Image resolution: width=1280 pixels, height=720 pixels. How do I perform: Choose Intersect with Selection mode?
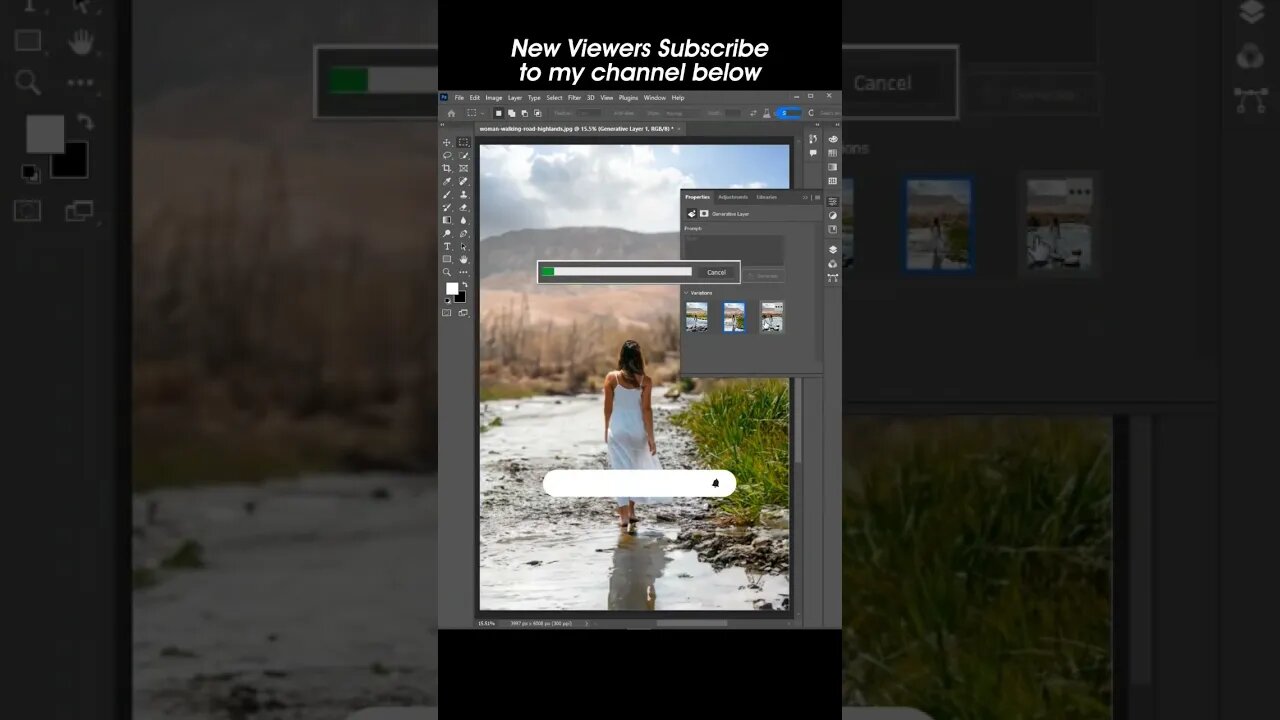(537, 113)
